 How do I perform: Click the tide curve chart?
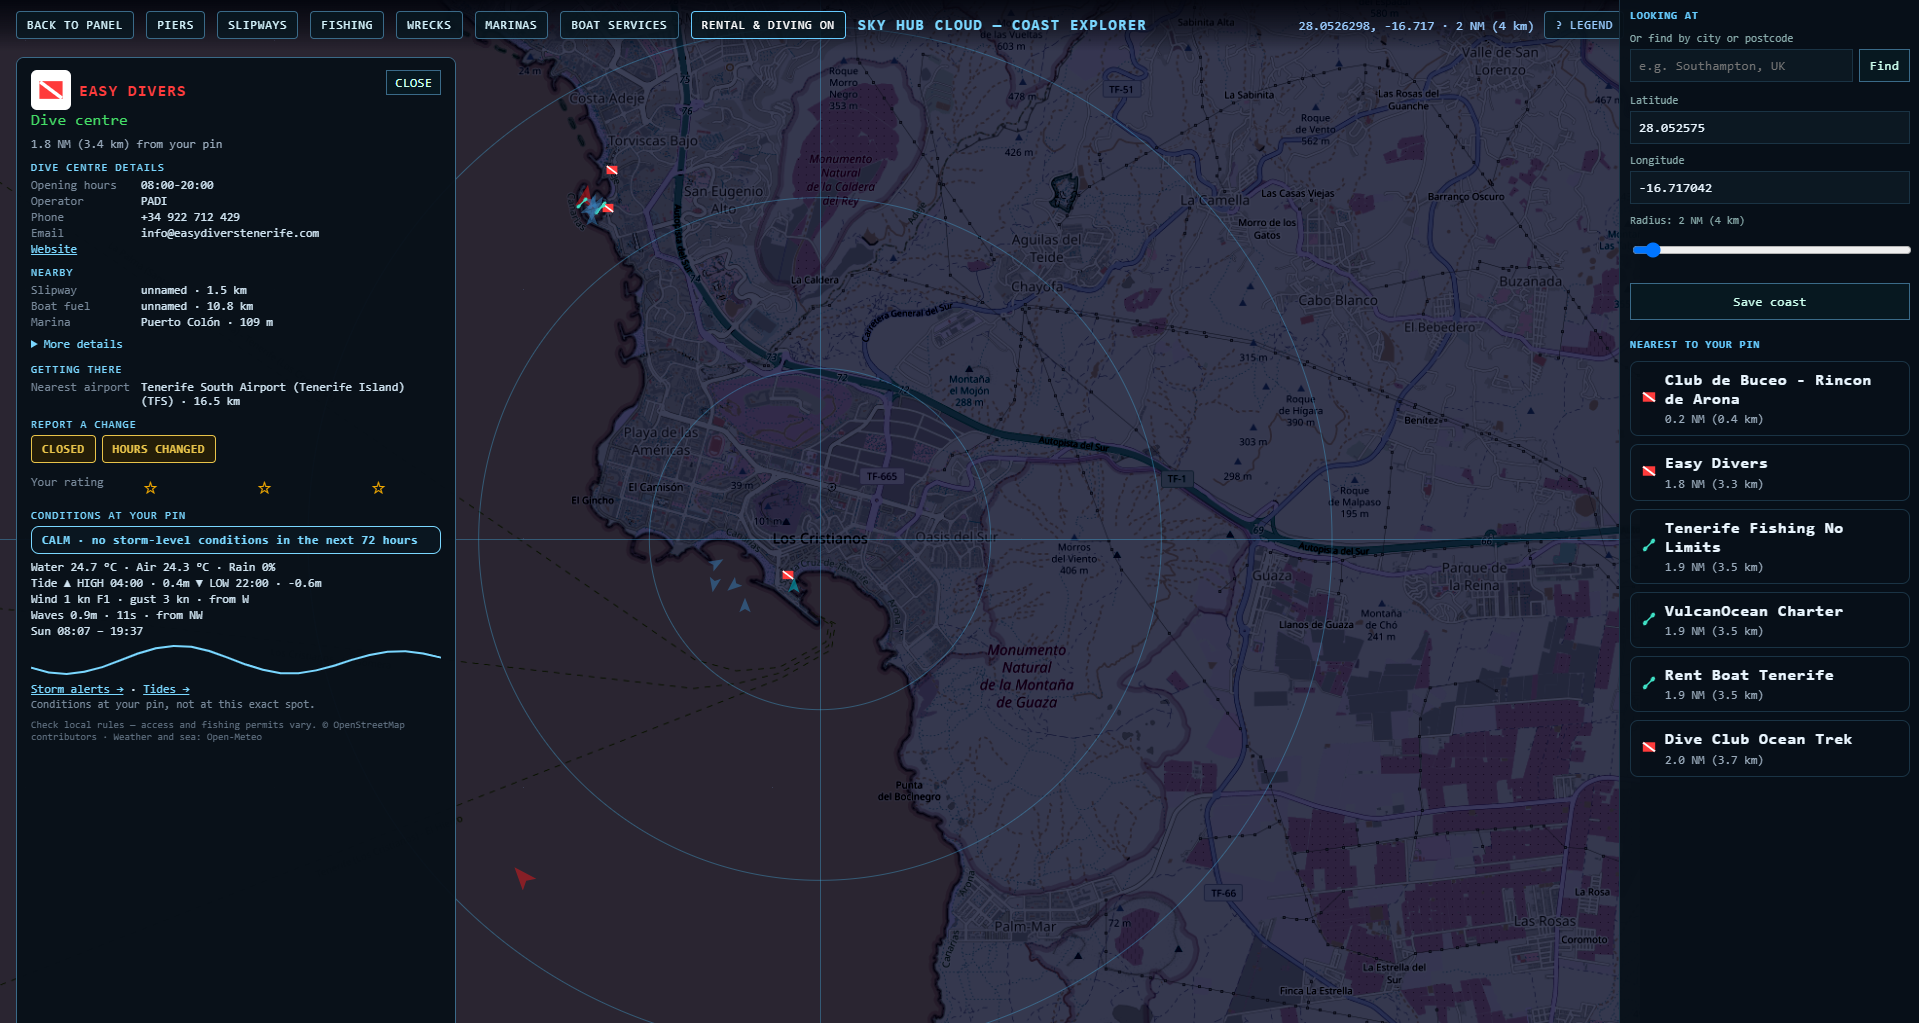(236, 660)
